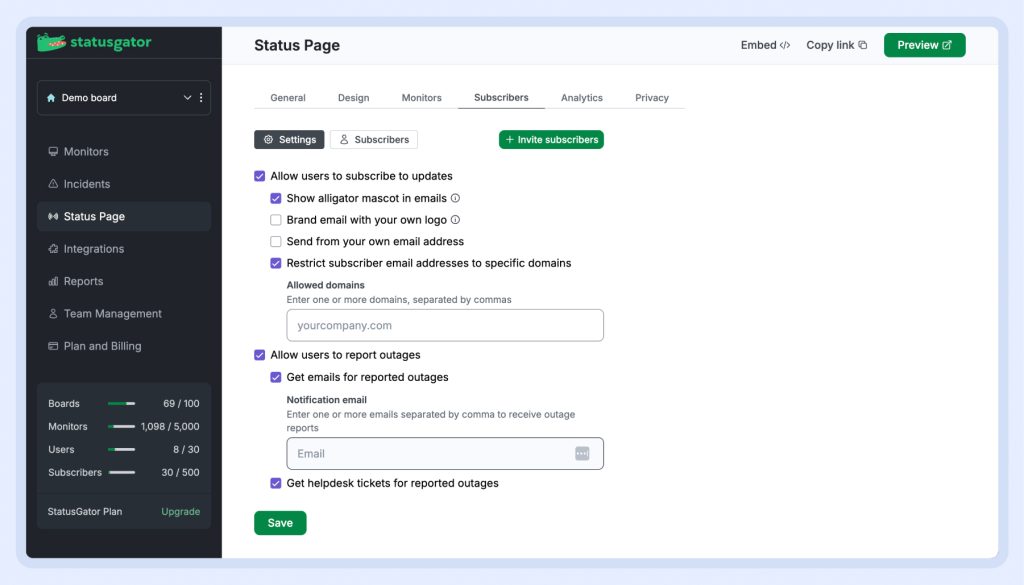Check Send from your own email address
The height and width of the screenshot is (585, 1024).
[x=276, y=241]
